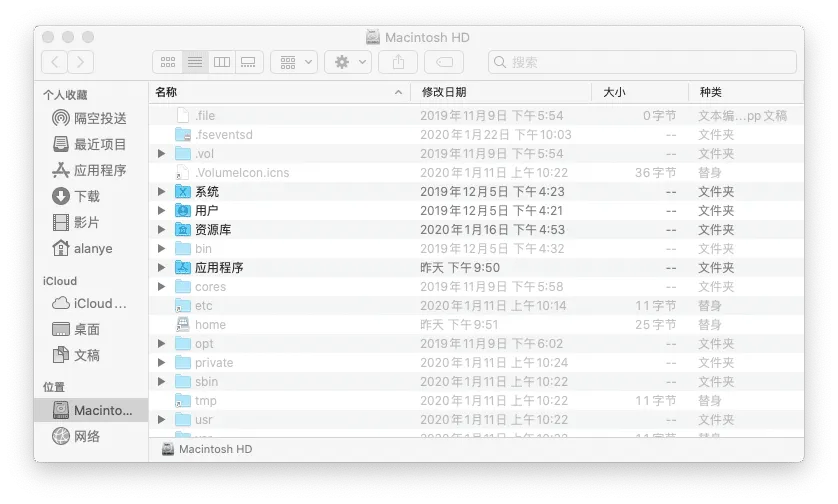Switch to gallery view
This screenshot has width=838, height=504.
(249, 62)
